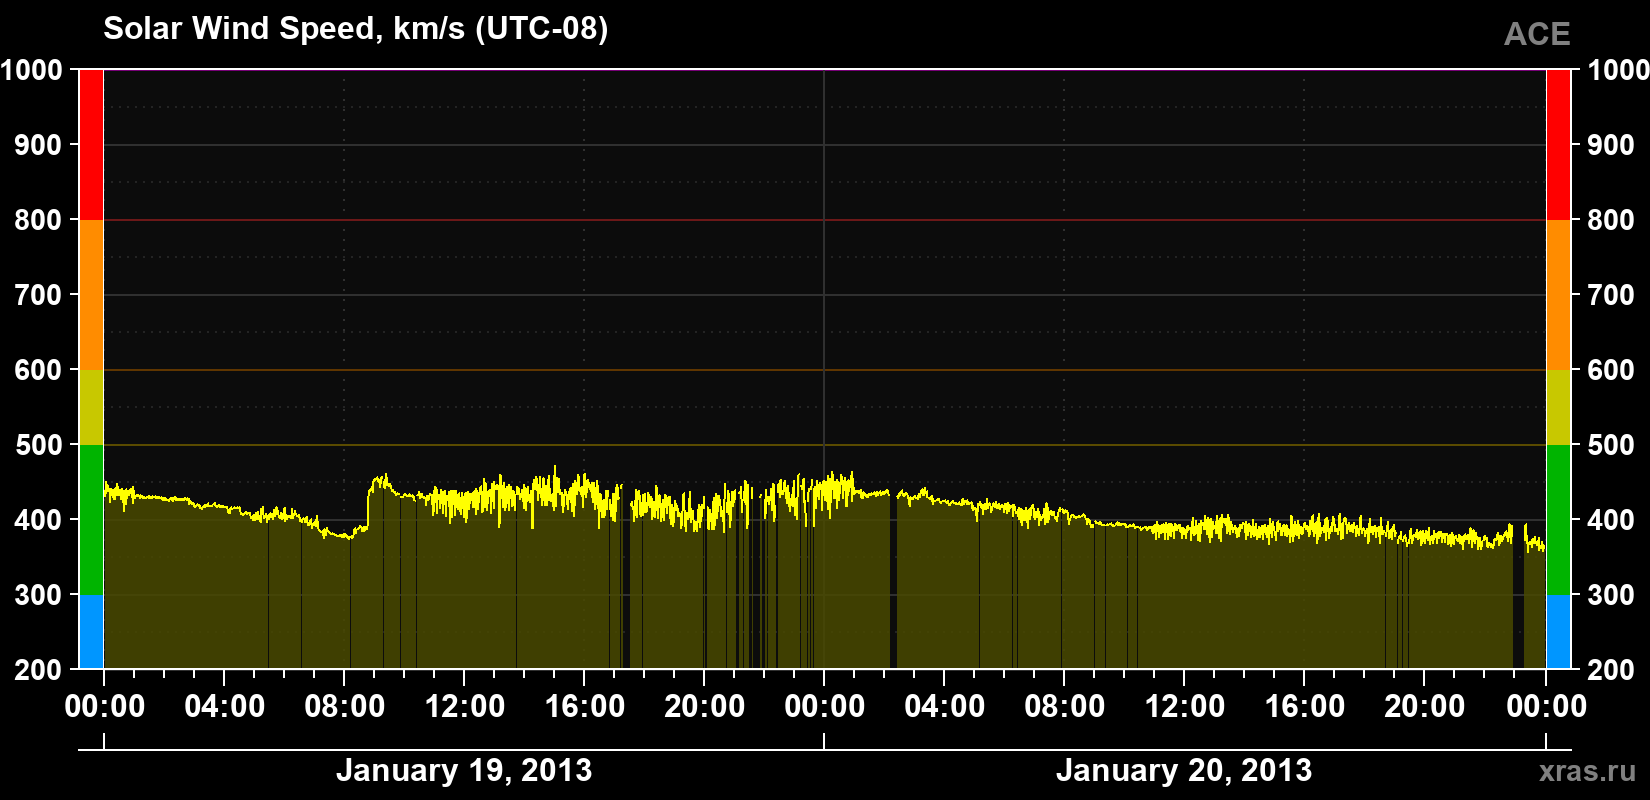Click the green color band on right scale
This screenshot has height=800, width=1650.
pyautogui.click(x=1558, y=520)
